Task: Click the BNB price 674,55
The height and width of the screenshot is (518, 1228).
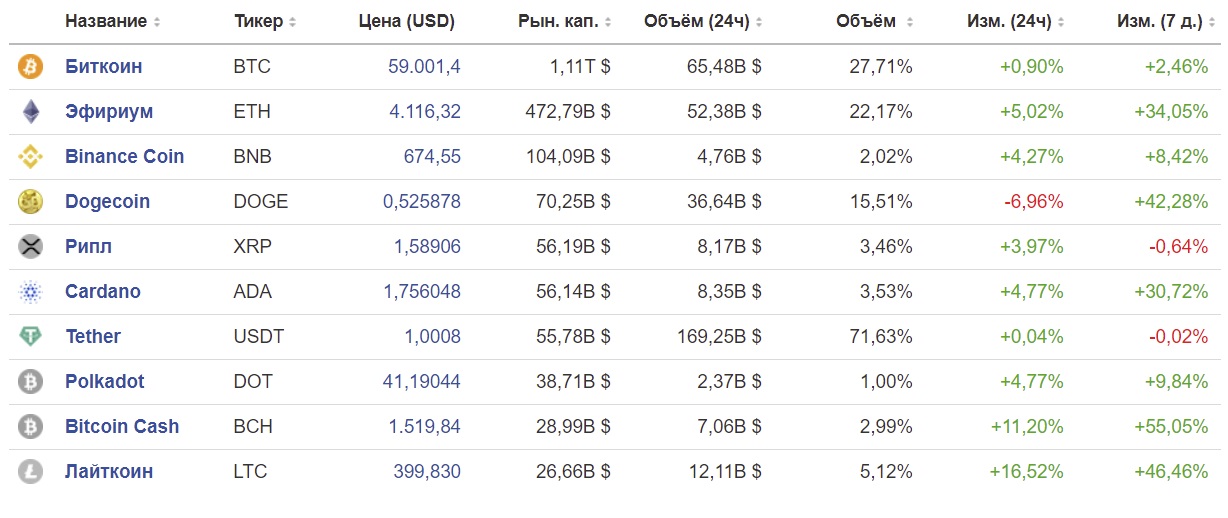Action: (x=432, y=157)
